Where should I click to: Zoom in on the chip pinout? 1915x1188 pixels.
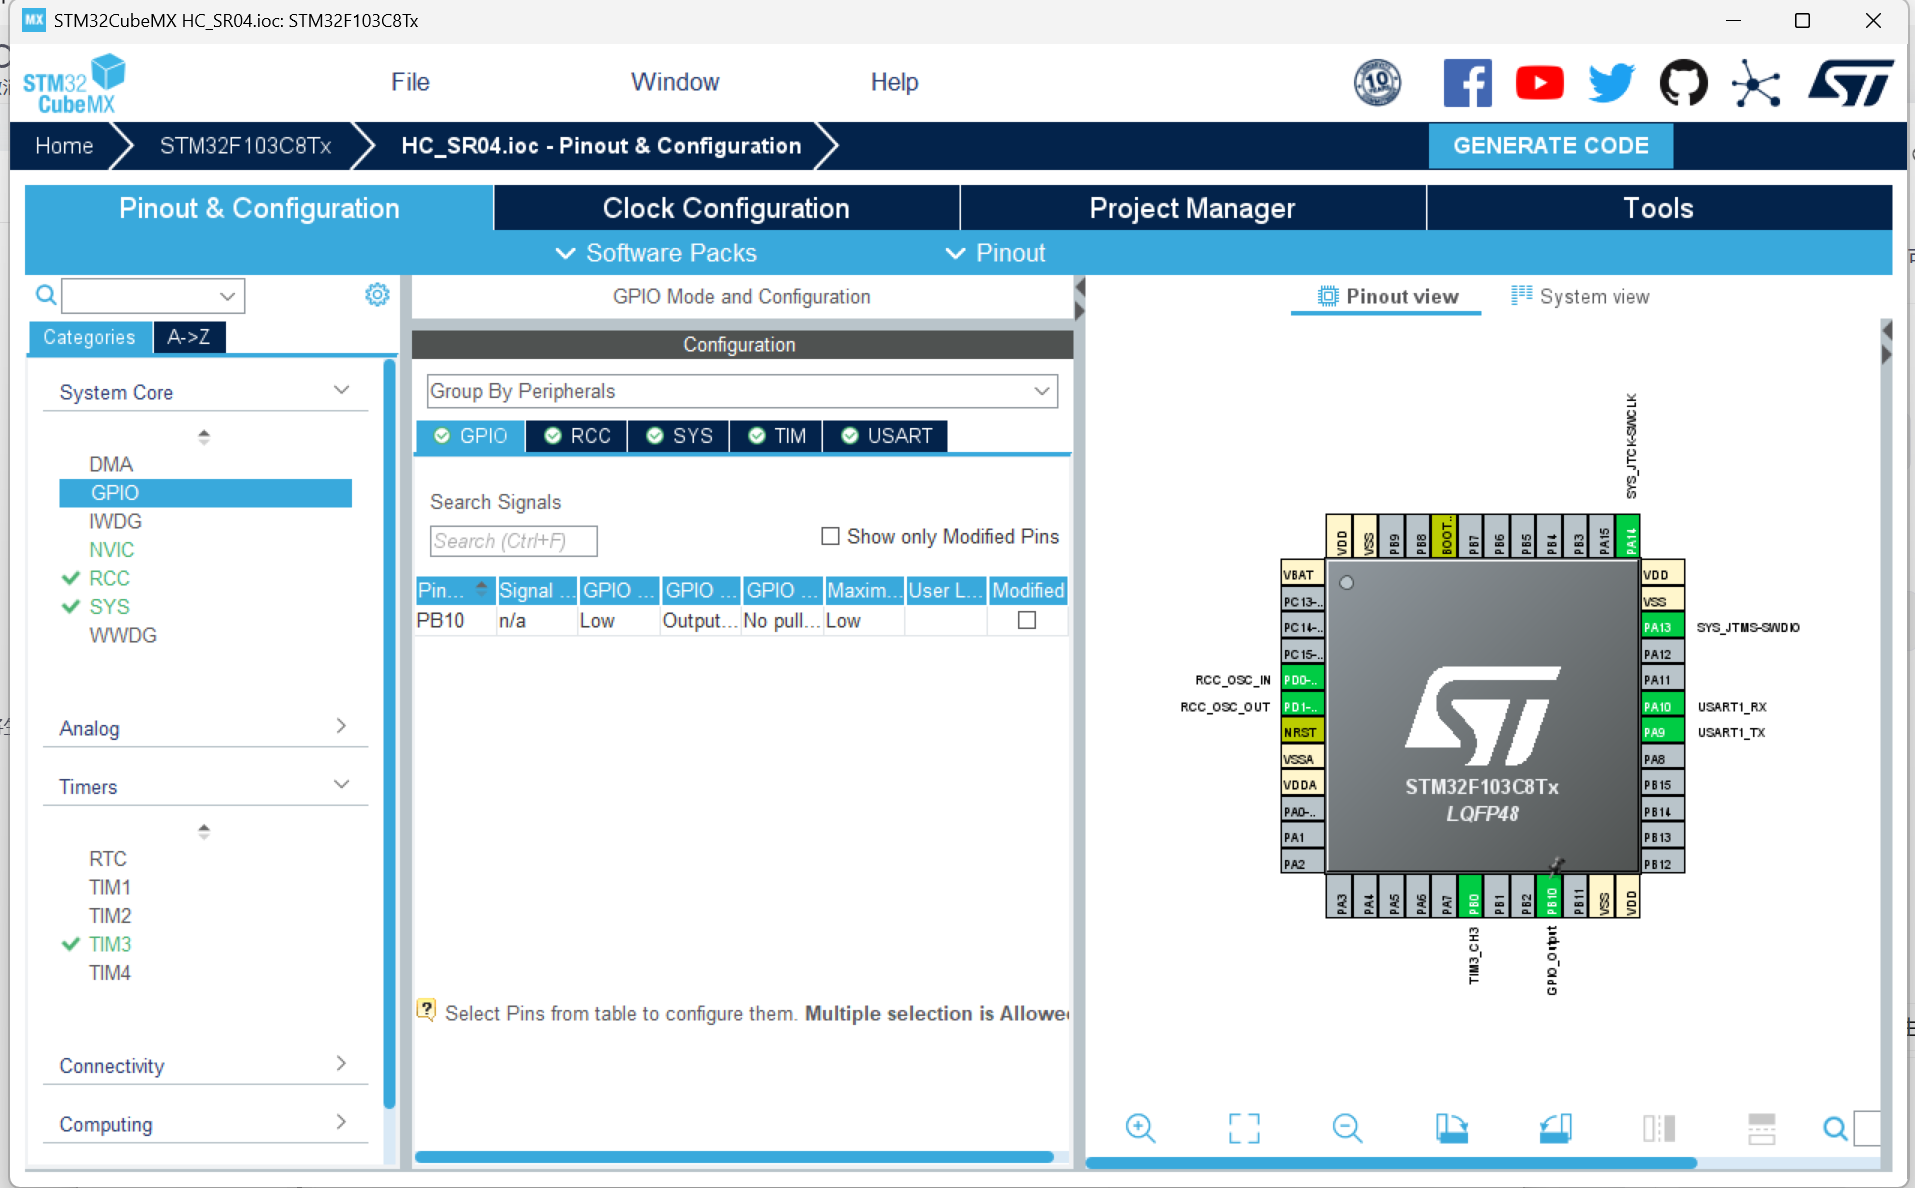coord(1140,1128)
